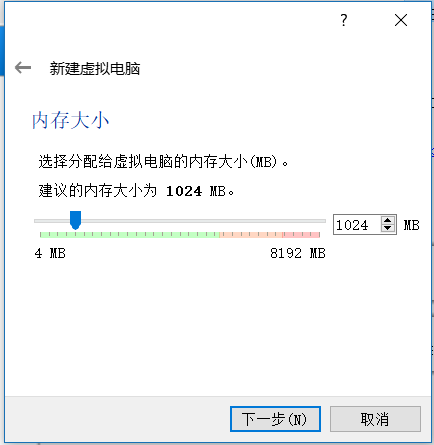Click the 8192 MB maximum label
The height and width of the screenshot is (445, 434).
[298, 253]
